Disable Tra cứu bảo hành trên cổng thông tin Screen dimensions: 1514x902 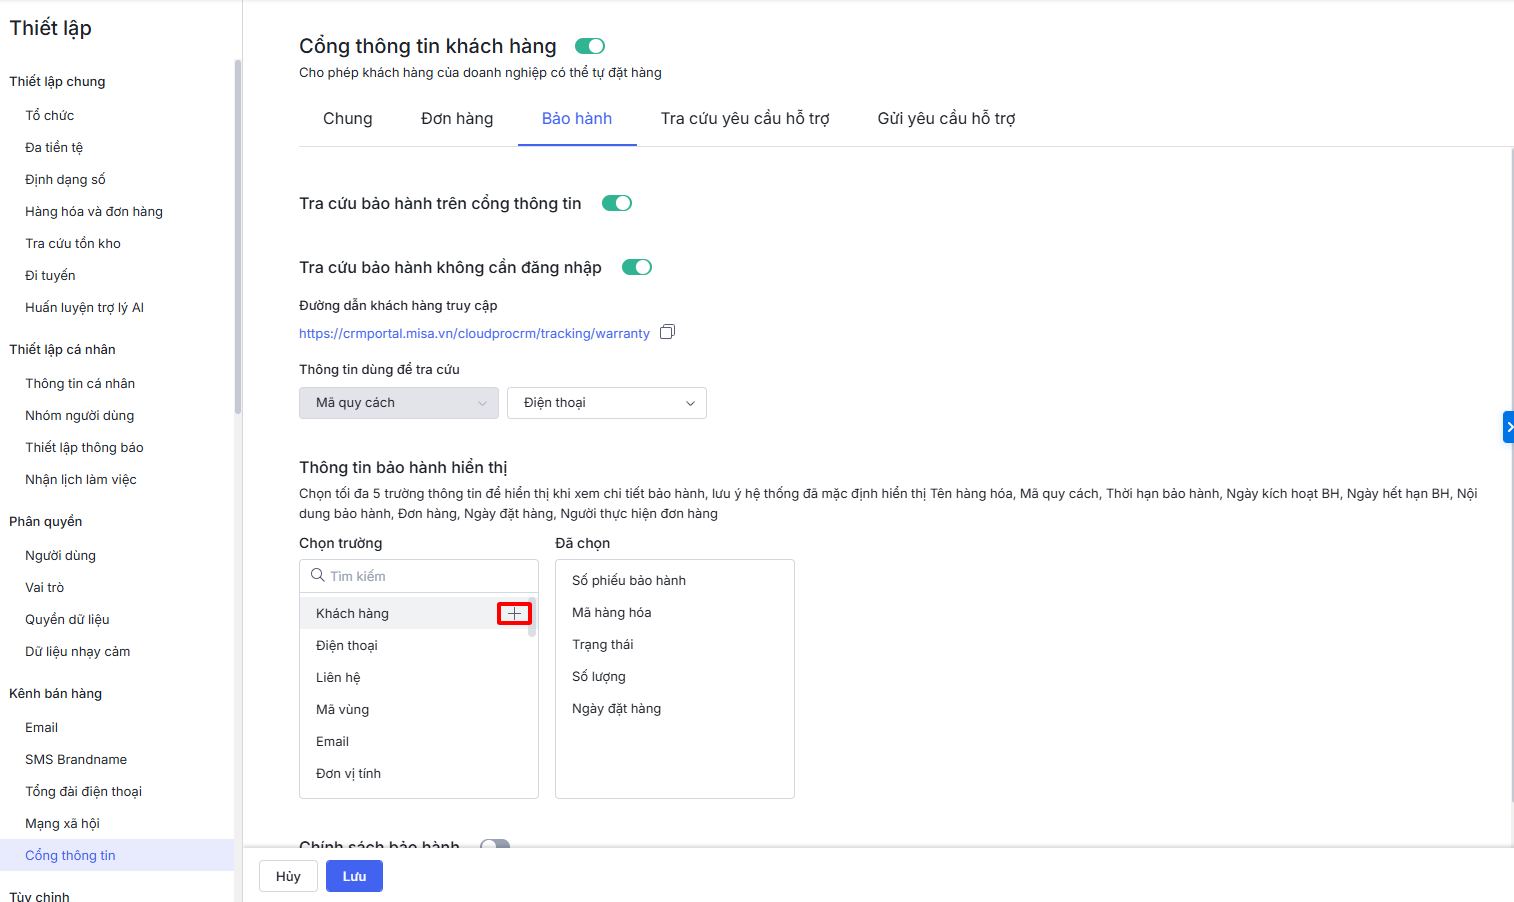616,203
